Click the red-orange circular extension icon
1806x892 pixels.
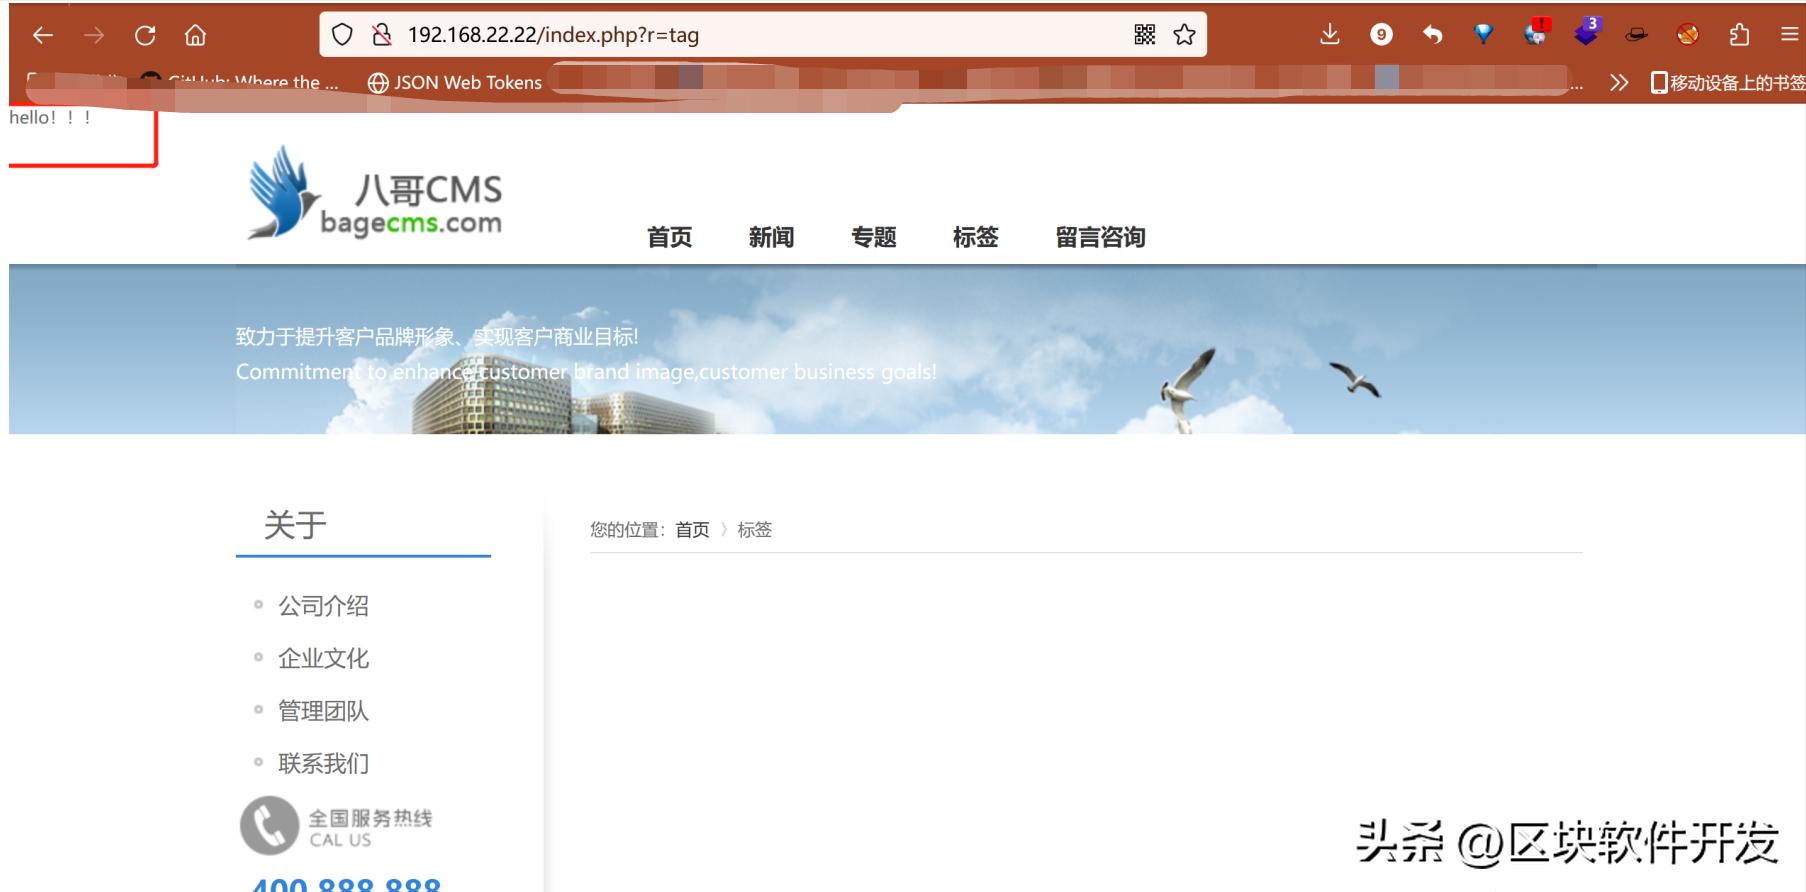(x=1688, y=35)
